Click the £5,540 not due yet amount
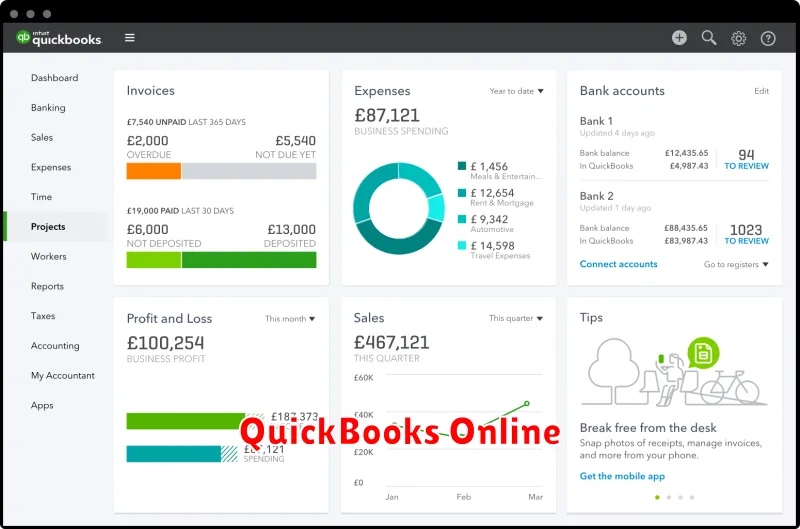The image size is (800, 529). click(x=295, y=141)
